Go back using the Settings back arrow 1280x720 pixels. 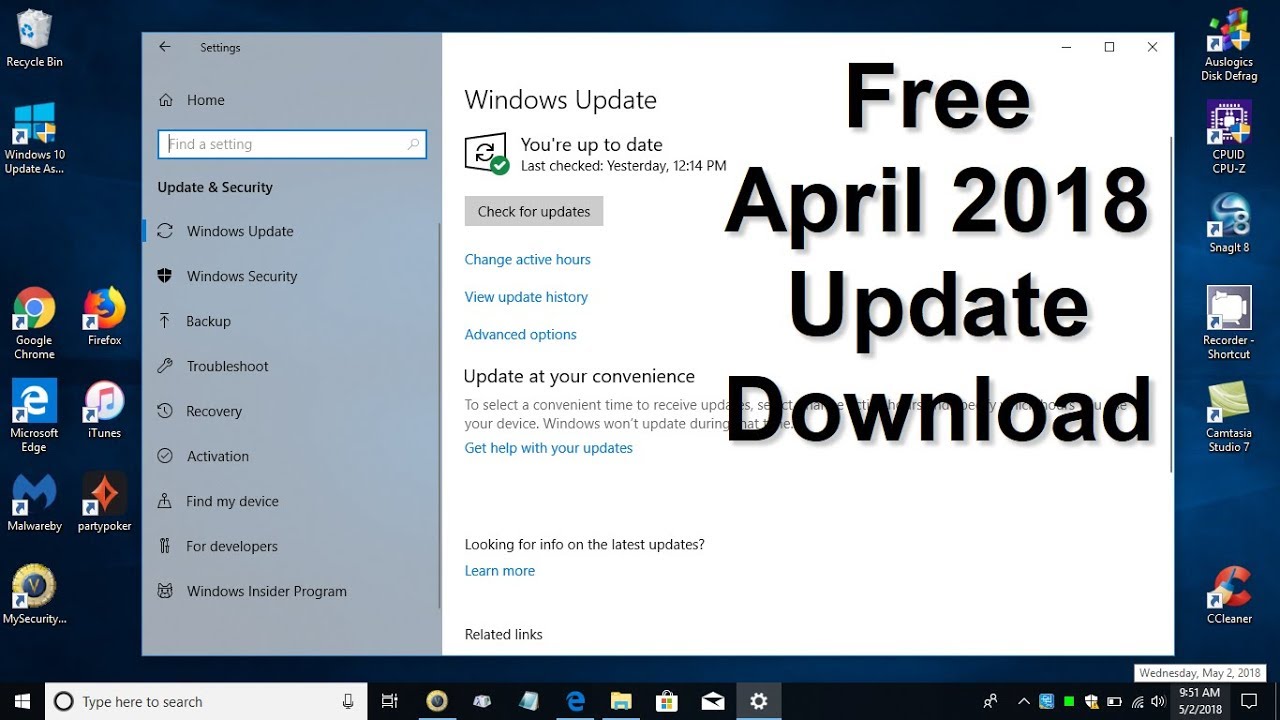click(165, 47)
